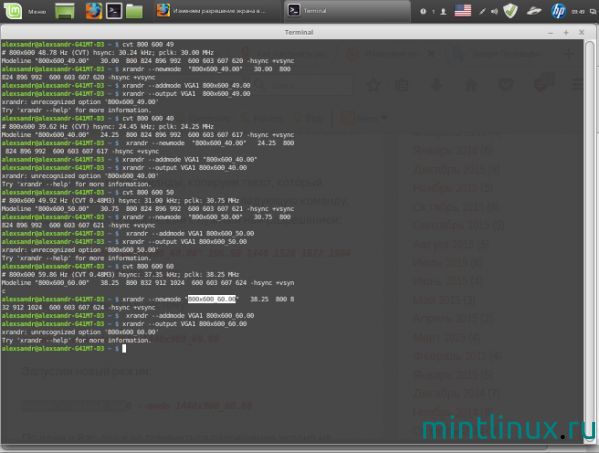
Task: Maximize the Terminal window
Action: [566, 32]
